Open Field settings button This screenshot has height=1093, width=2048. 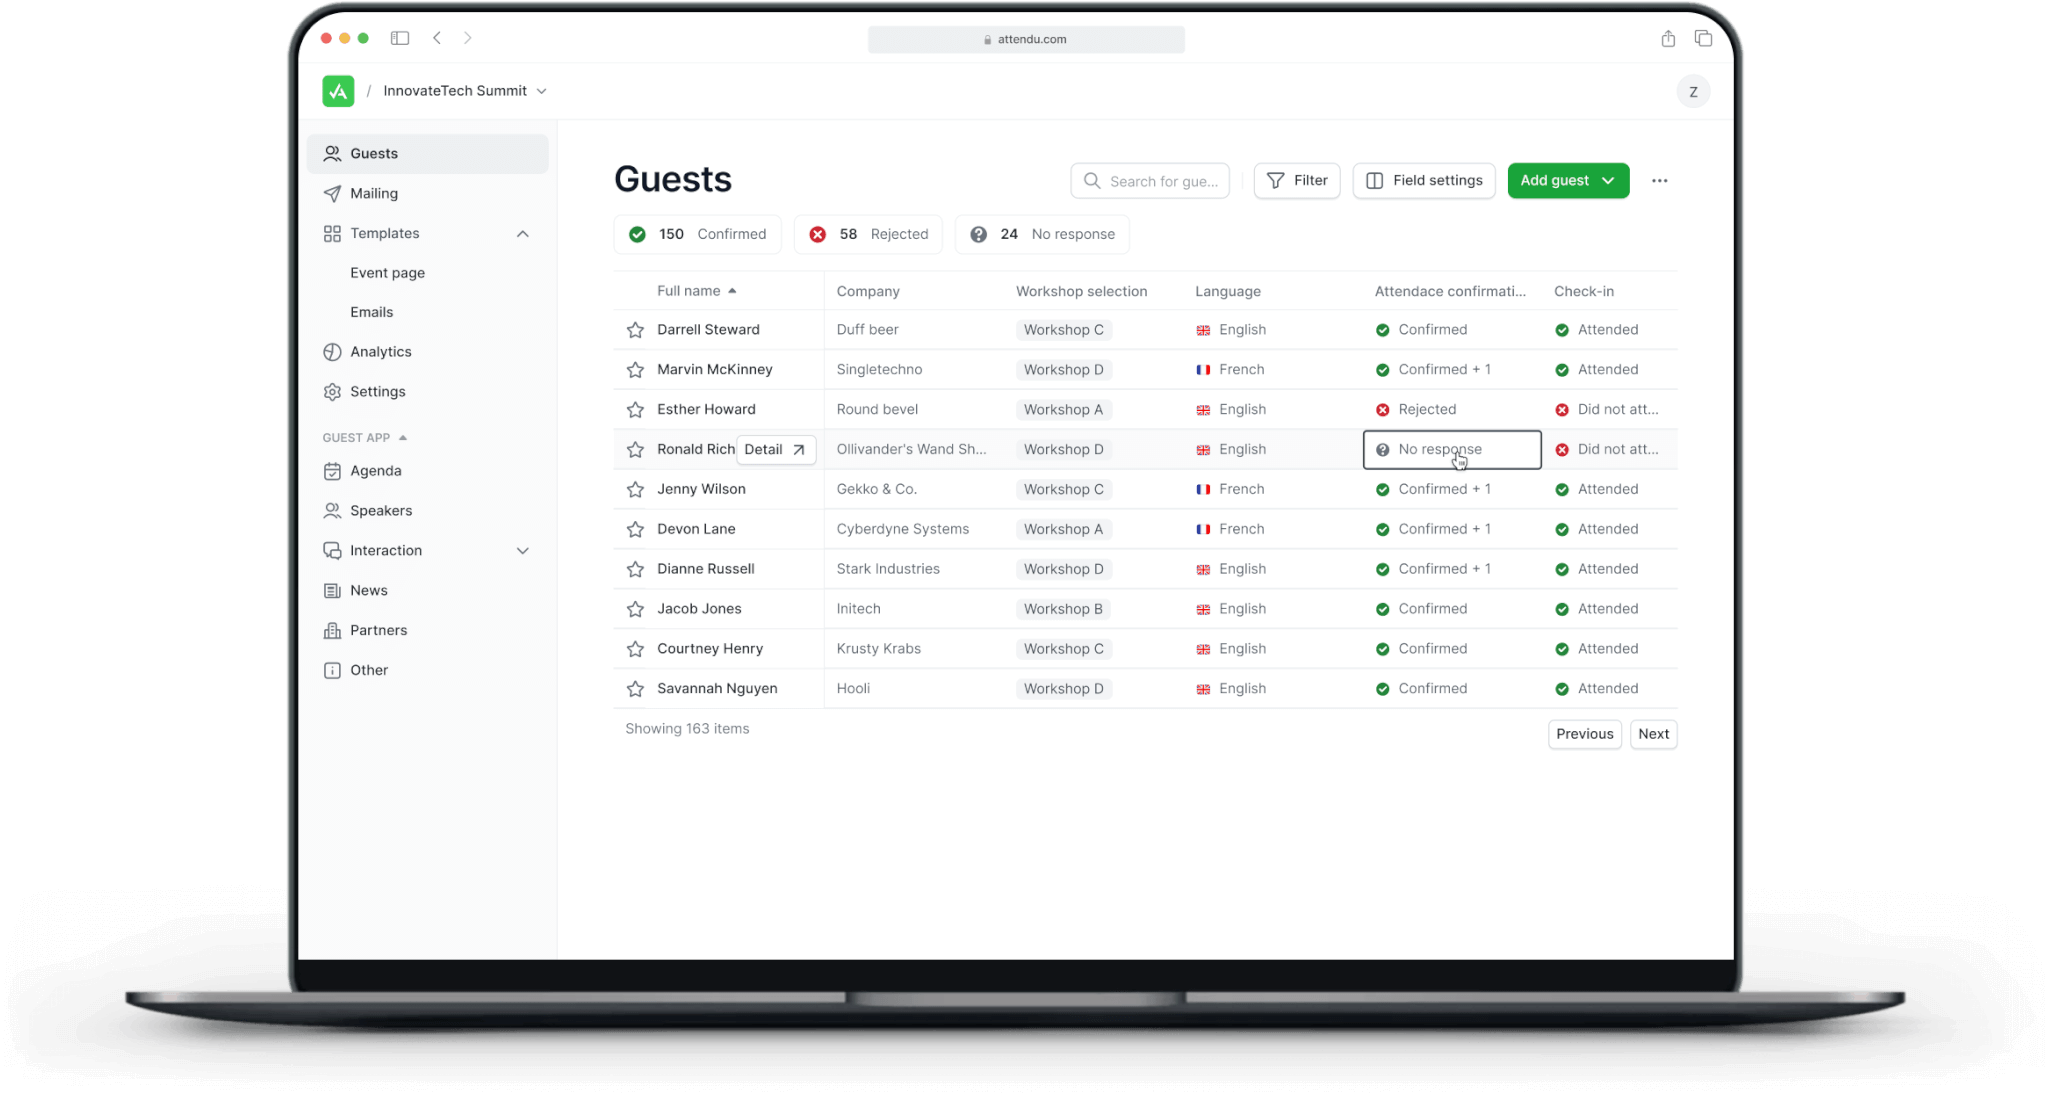(x=1424, y=181)
